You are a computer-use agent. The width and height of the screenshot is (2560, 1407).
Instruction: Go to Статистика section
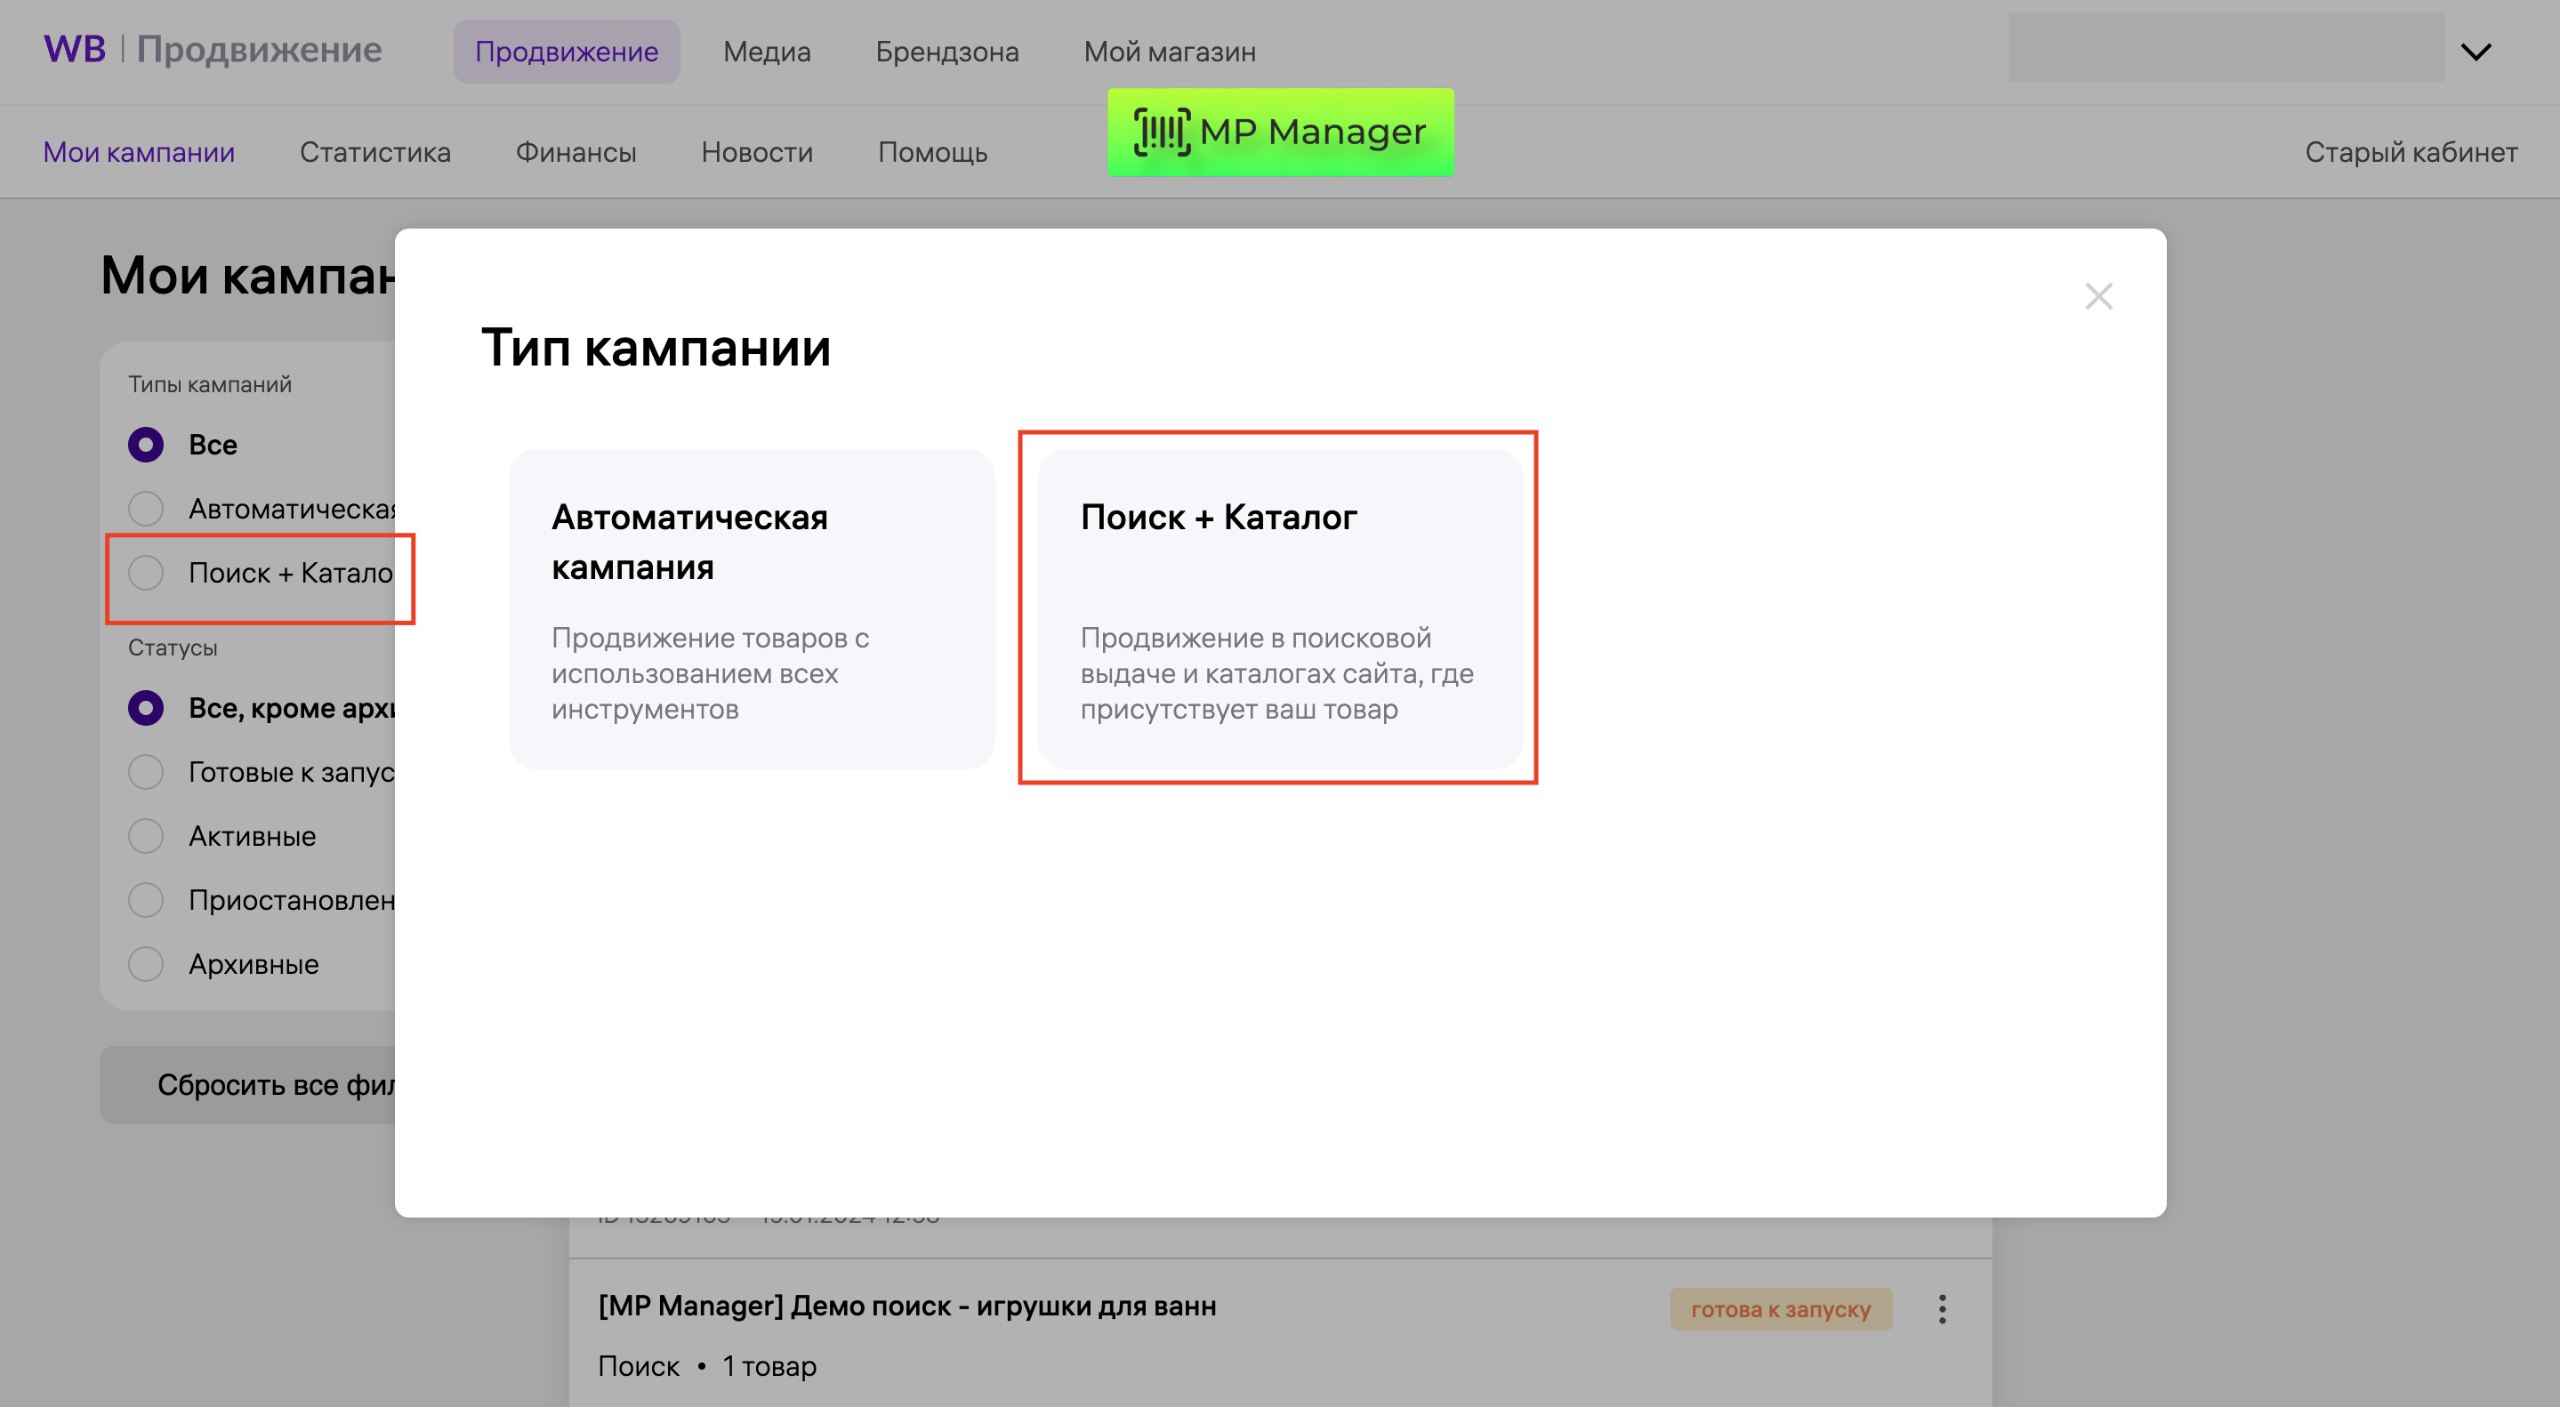(x=375, y=152)
